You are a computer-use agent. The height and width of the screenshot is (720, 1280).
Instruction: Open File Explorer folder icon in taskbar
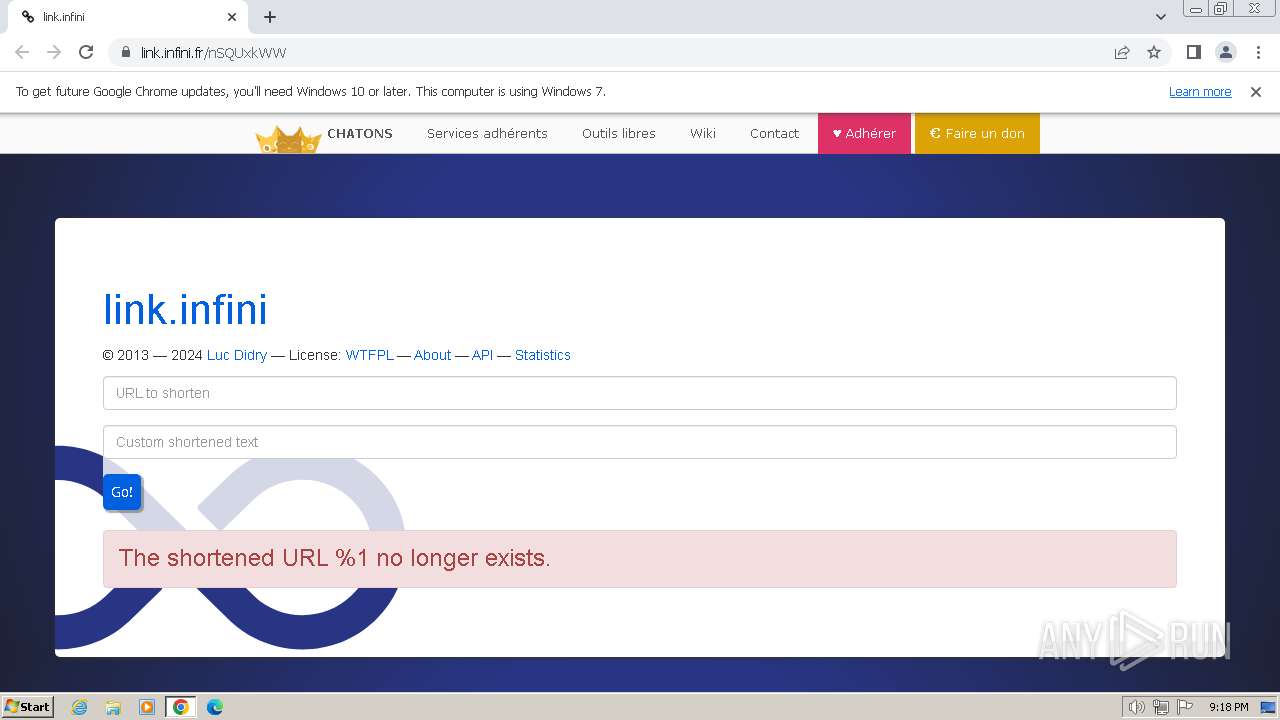coord(113,707)
